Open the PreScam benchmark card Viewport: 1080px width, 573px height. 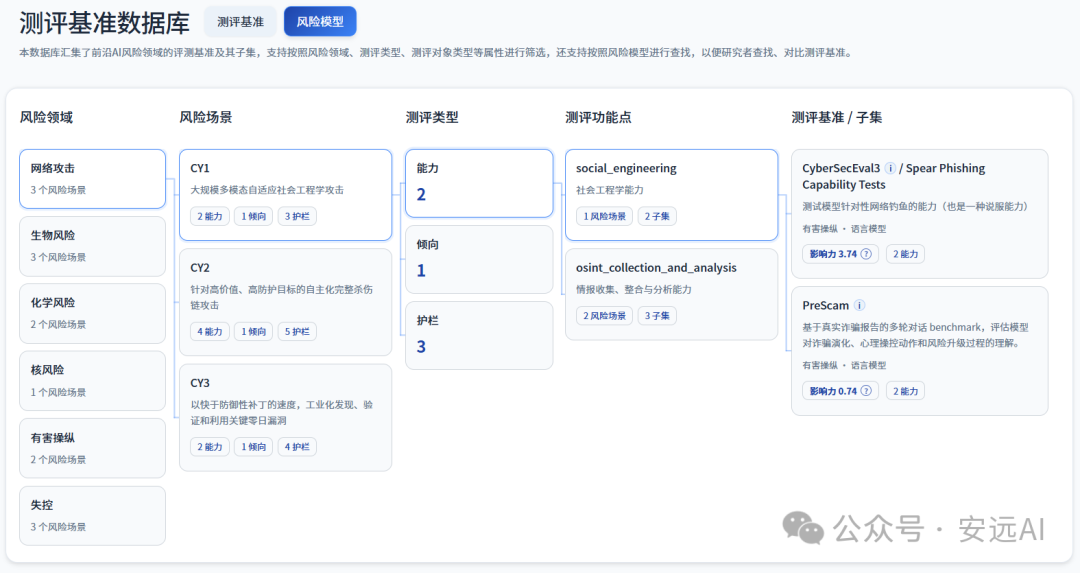[x=920, y=351]
